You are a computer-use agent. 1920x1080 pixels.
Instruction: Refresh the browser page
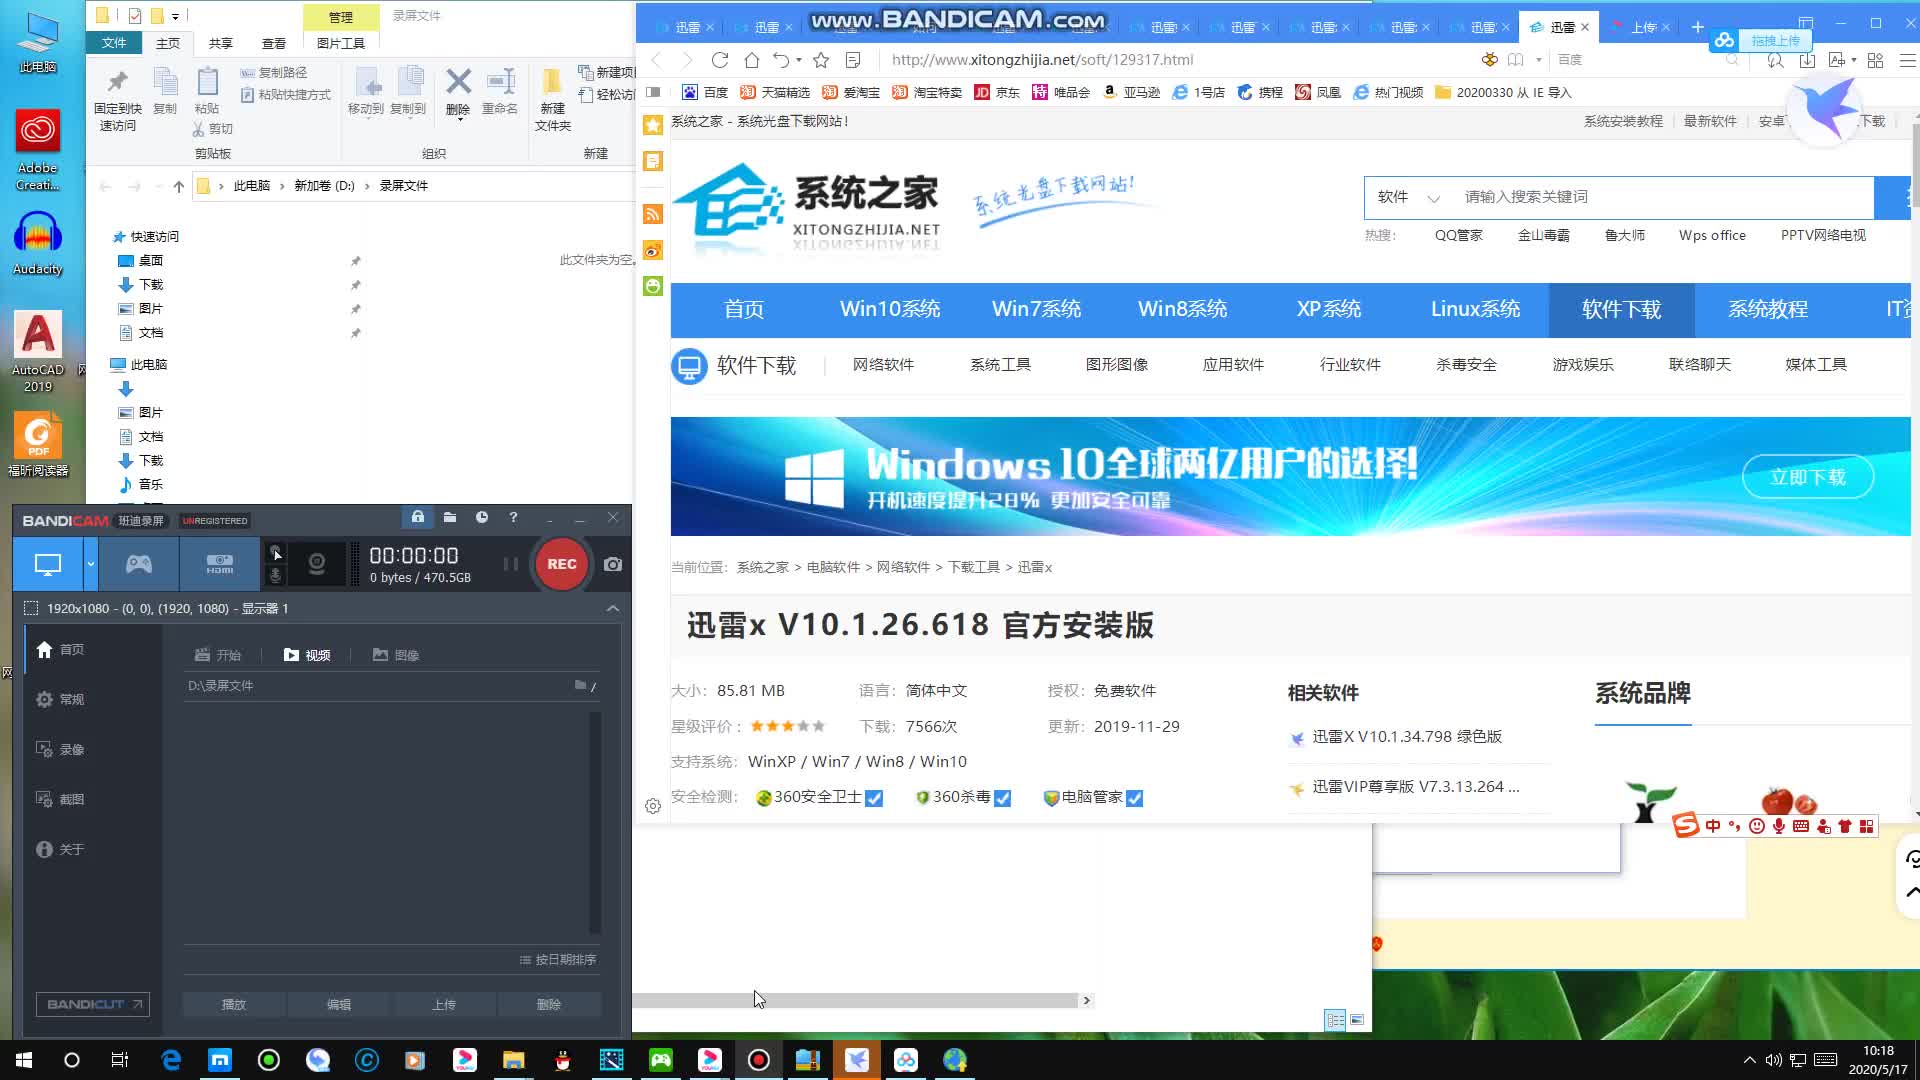click(x=719, y=60)
